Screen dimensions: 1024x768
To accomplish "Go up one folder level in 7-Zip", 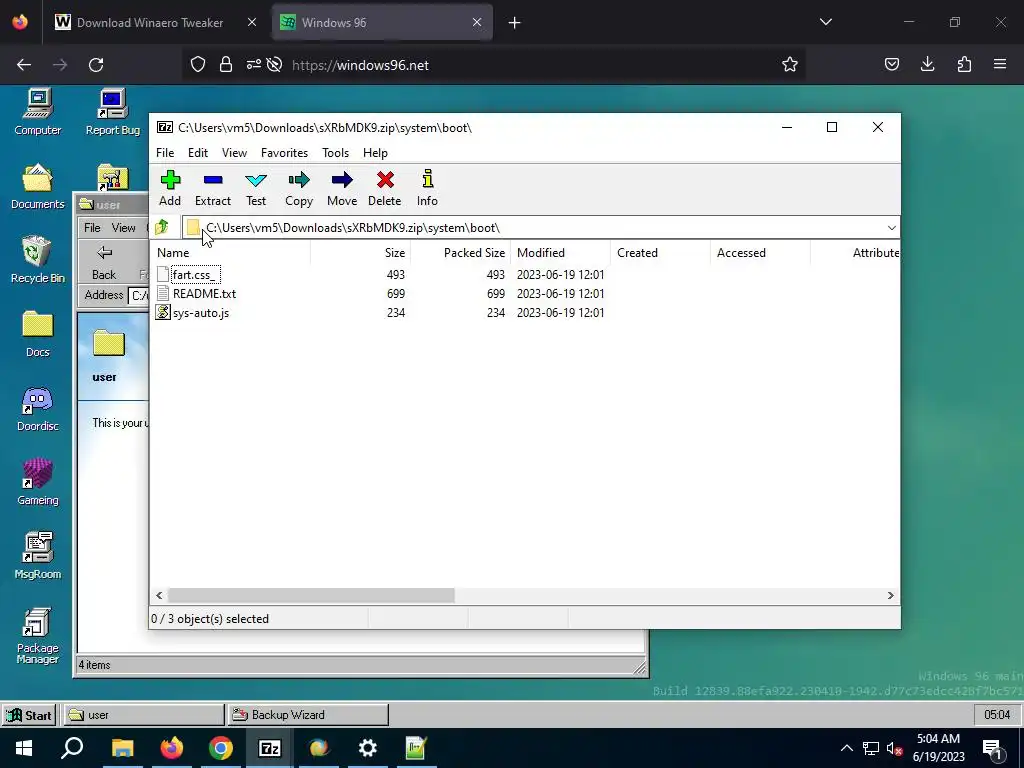I will tap(162, 227).
